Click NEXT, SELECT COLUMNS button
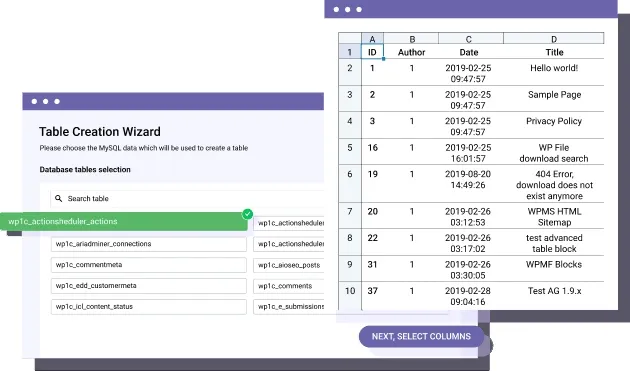Image resolution: width=630 pixels, height=371 pixels. coord(421,336)
